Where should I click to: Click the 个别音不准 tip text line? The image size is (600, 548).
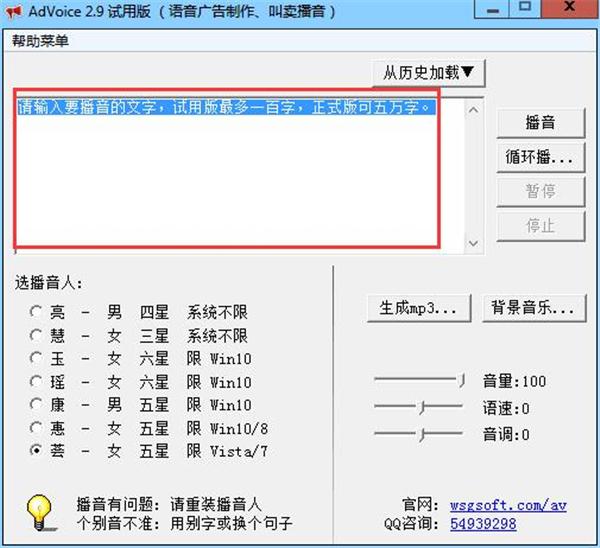point(184,524)
